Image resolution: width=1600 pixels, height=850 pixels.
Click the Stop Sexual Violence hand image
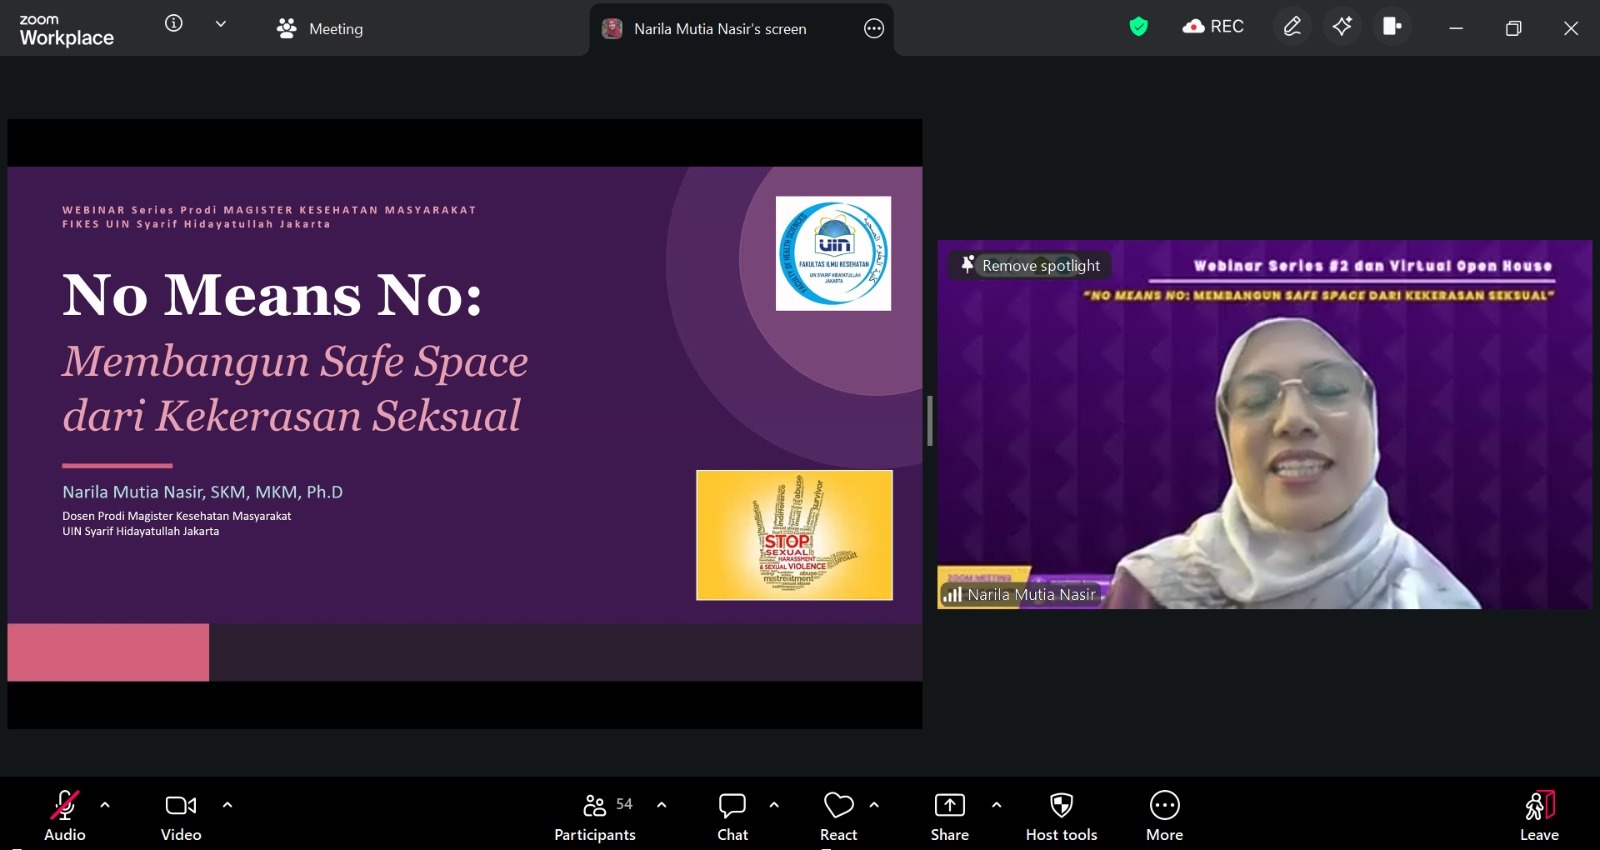(x=794, y=535)
